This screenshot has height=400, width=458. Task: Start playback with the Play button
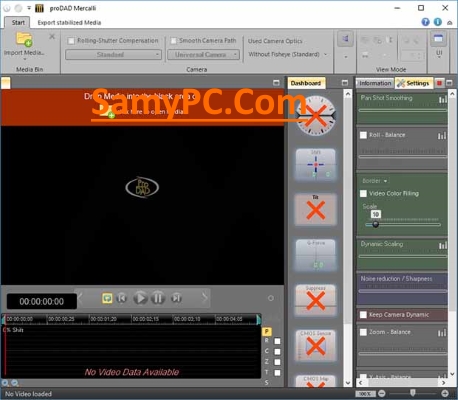(140, 298)
